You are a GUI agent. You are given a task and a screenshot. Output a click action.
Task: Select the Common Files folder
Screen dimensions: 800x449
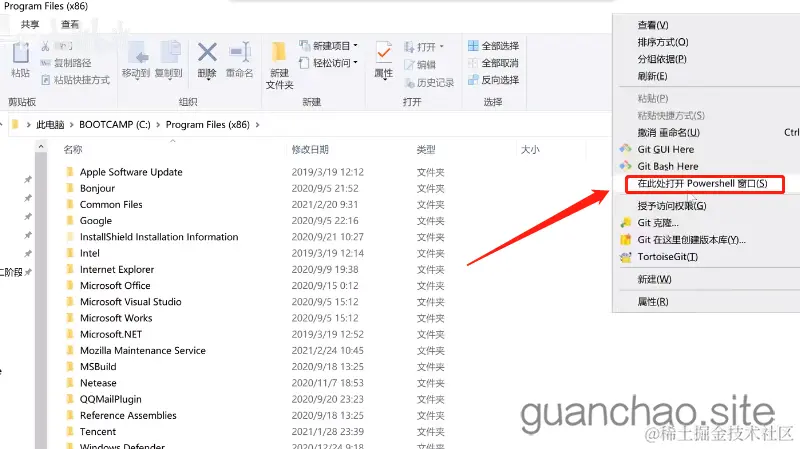[x=111, y=205]
